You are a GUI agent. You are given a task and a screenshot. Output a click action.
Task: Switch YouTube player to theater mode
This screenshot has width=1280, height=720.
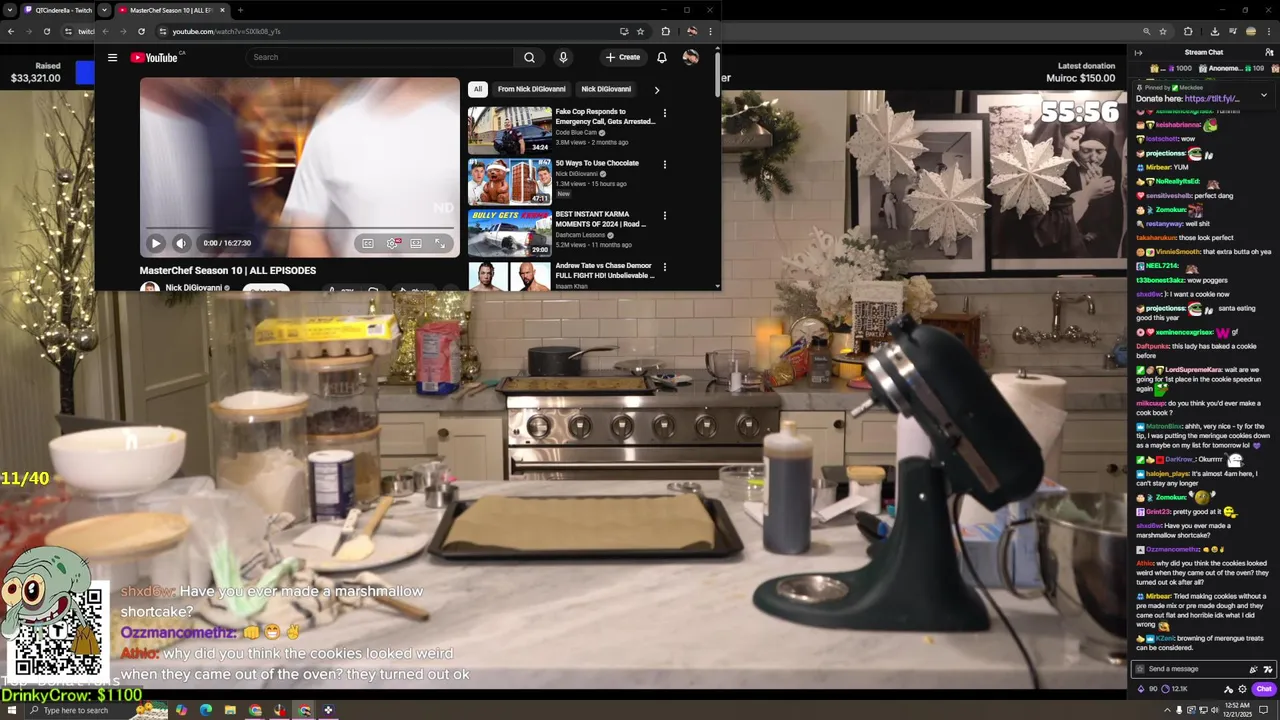416,243
